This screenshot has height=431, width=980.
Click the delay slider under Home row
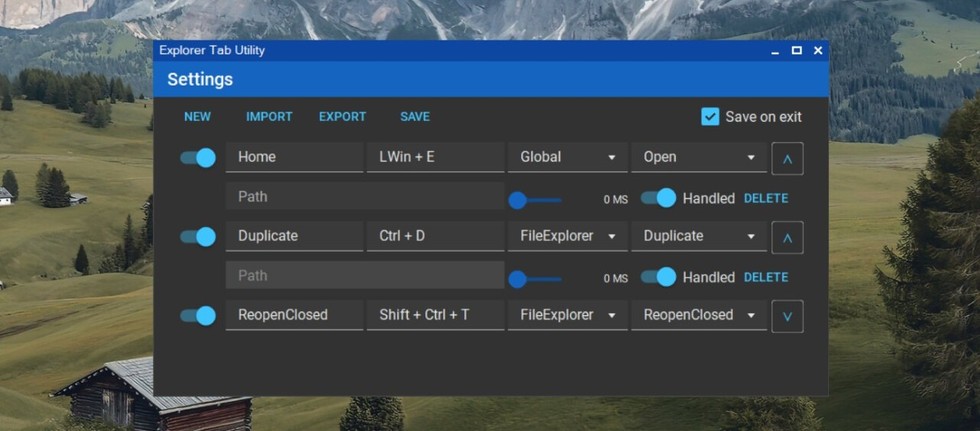point(535,200)
